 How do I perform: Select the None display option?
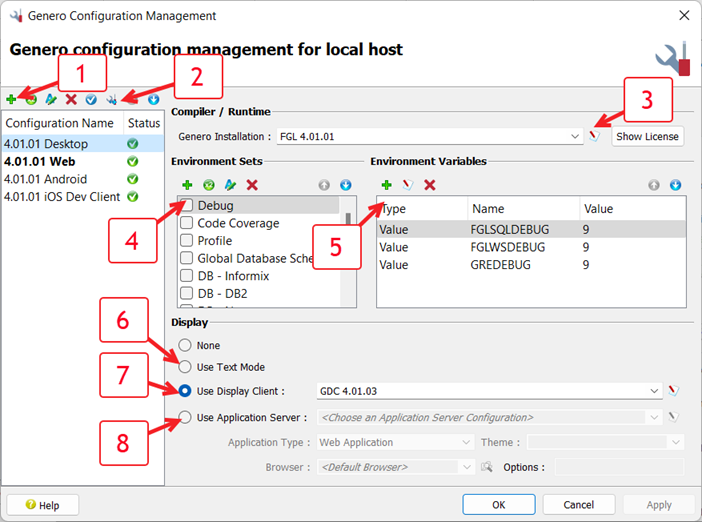[x=185, y=345]
